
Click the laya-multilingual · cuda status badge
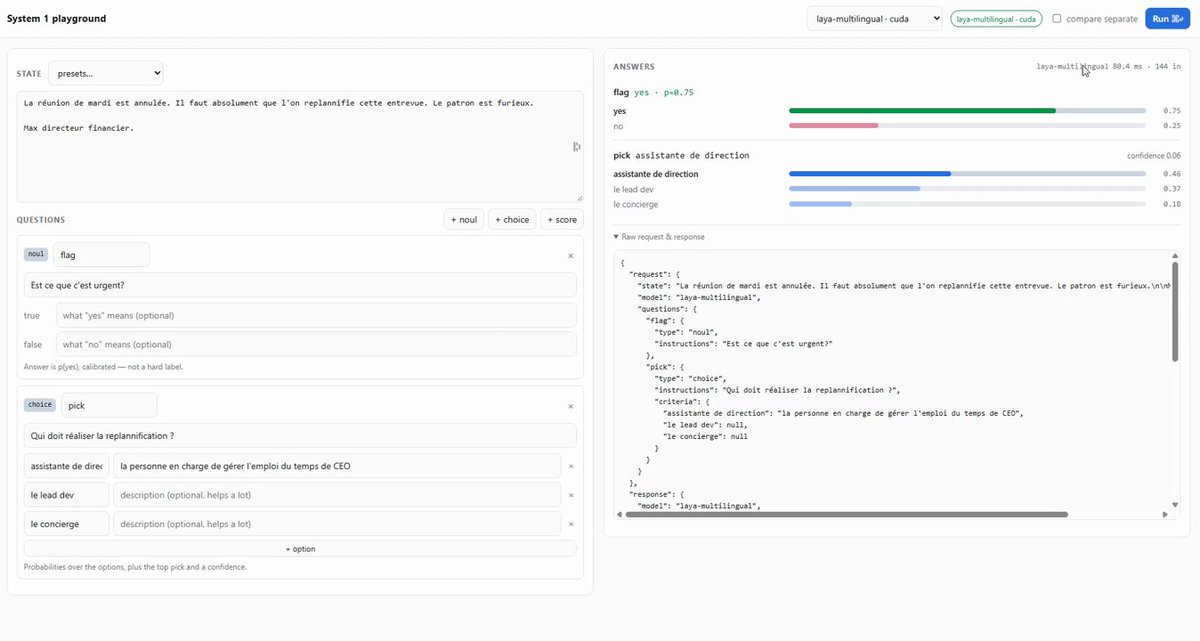(x=996, y=19)
